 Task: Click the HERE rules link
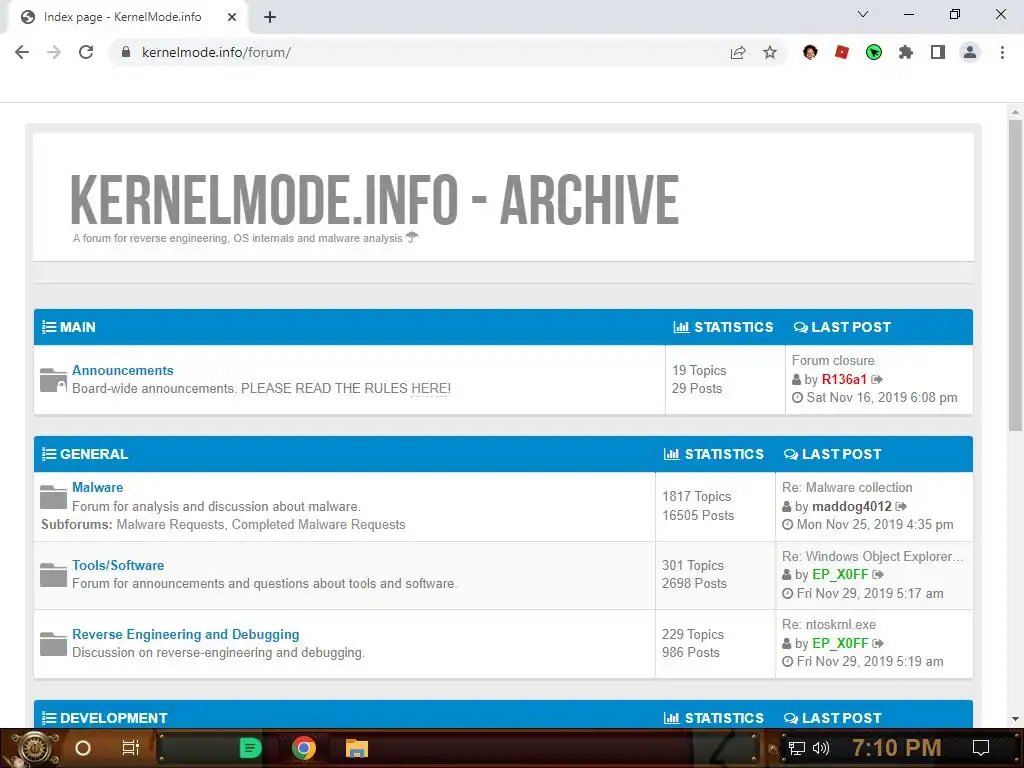click(x=428, y=389)
